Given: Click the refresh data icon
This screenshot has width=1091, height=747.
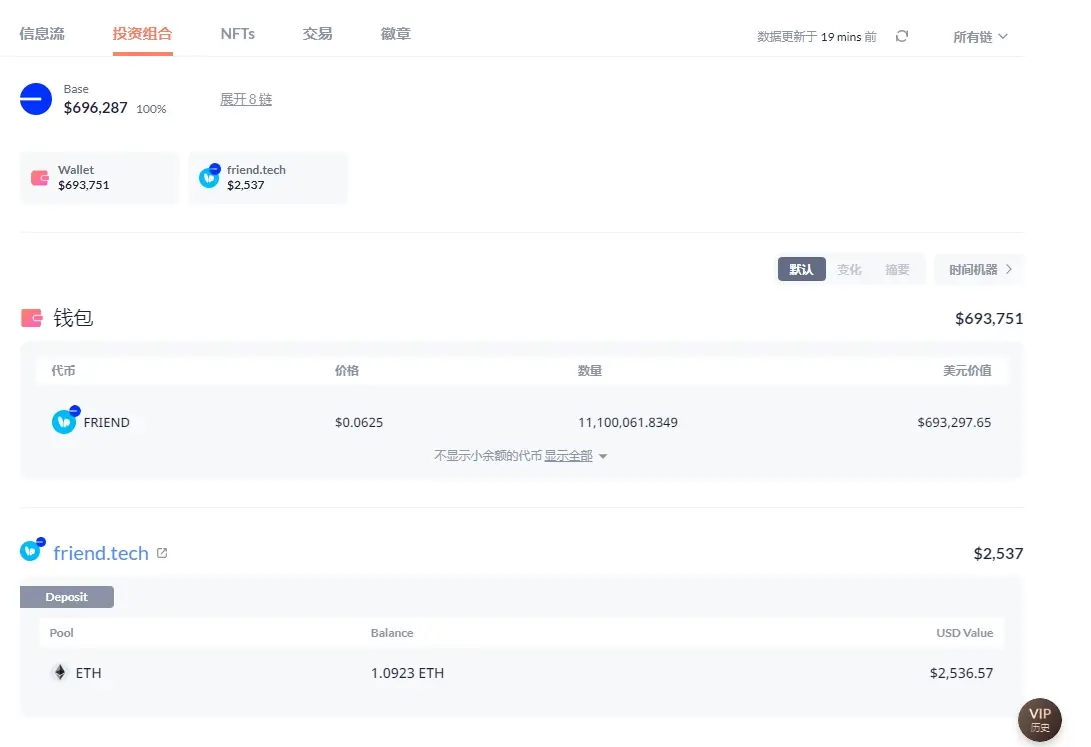Looking at the screenshot, I should click(902, 36).
